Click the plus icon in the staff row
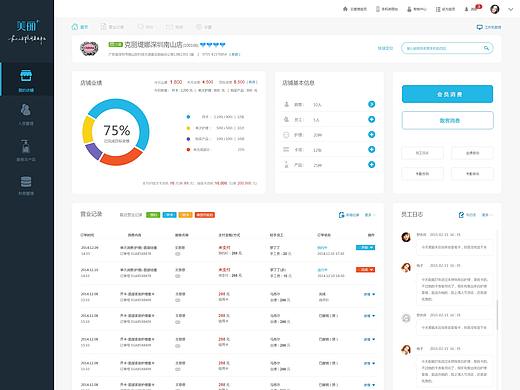 click(x=372, y=119)
